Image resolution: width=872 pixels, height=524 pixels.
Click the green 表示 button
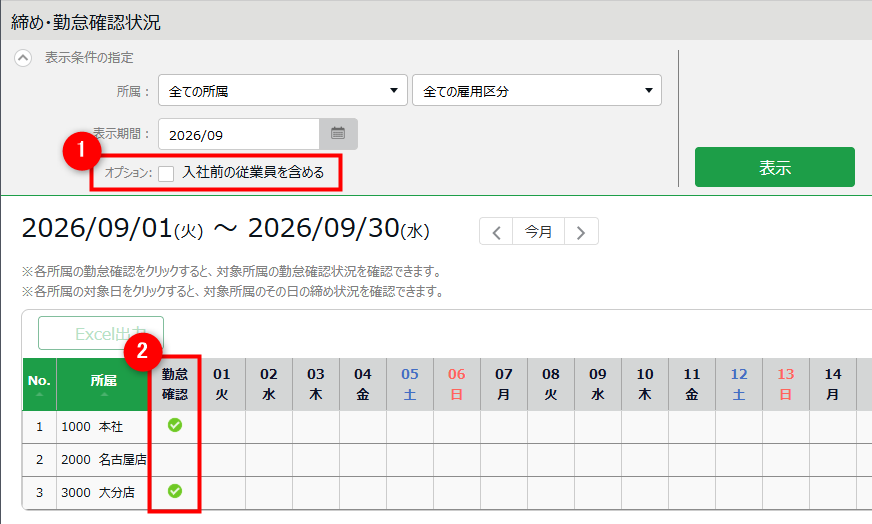click(x=775, y=167)
